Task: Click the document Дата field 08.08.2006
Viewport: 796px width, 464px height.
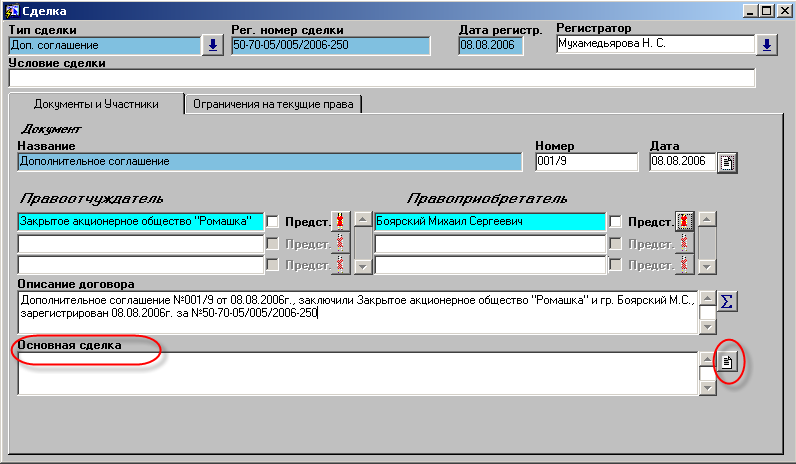Action: [683, 162]
